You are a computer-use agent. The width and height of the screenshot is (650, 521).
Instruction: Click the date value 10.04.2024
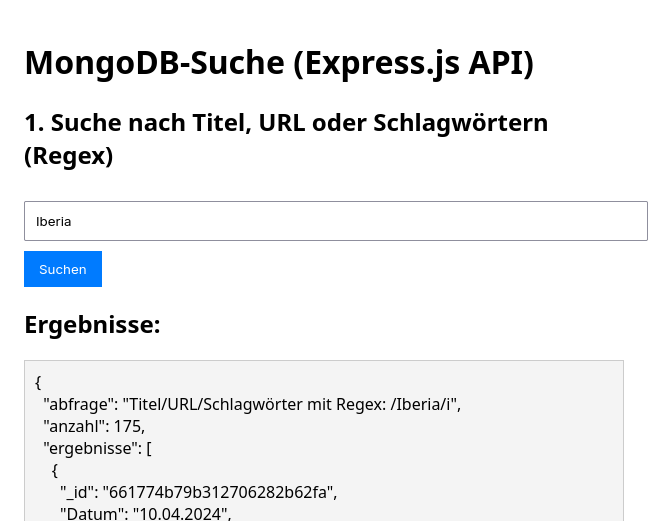[180, 514]
